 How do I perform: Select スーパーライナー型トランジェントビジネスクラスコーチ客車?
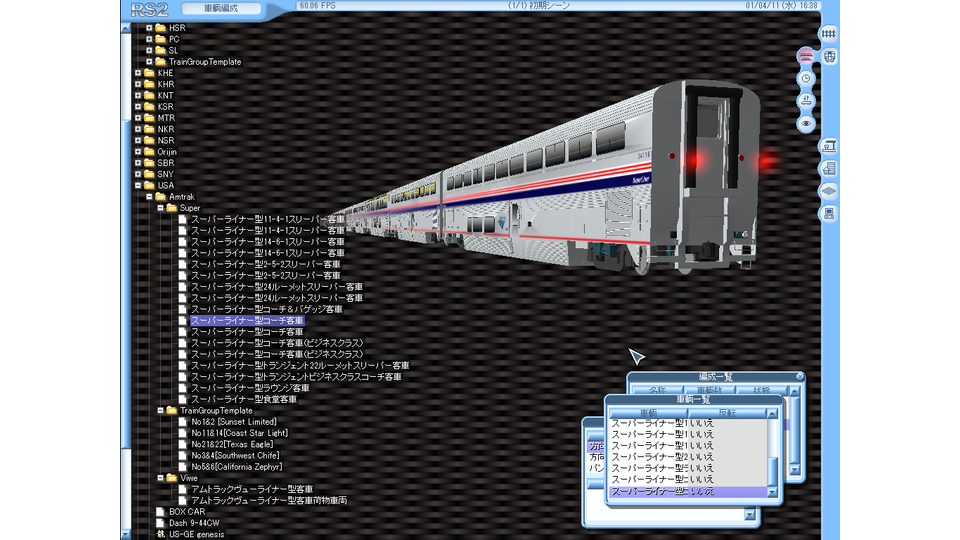[296, 377]
